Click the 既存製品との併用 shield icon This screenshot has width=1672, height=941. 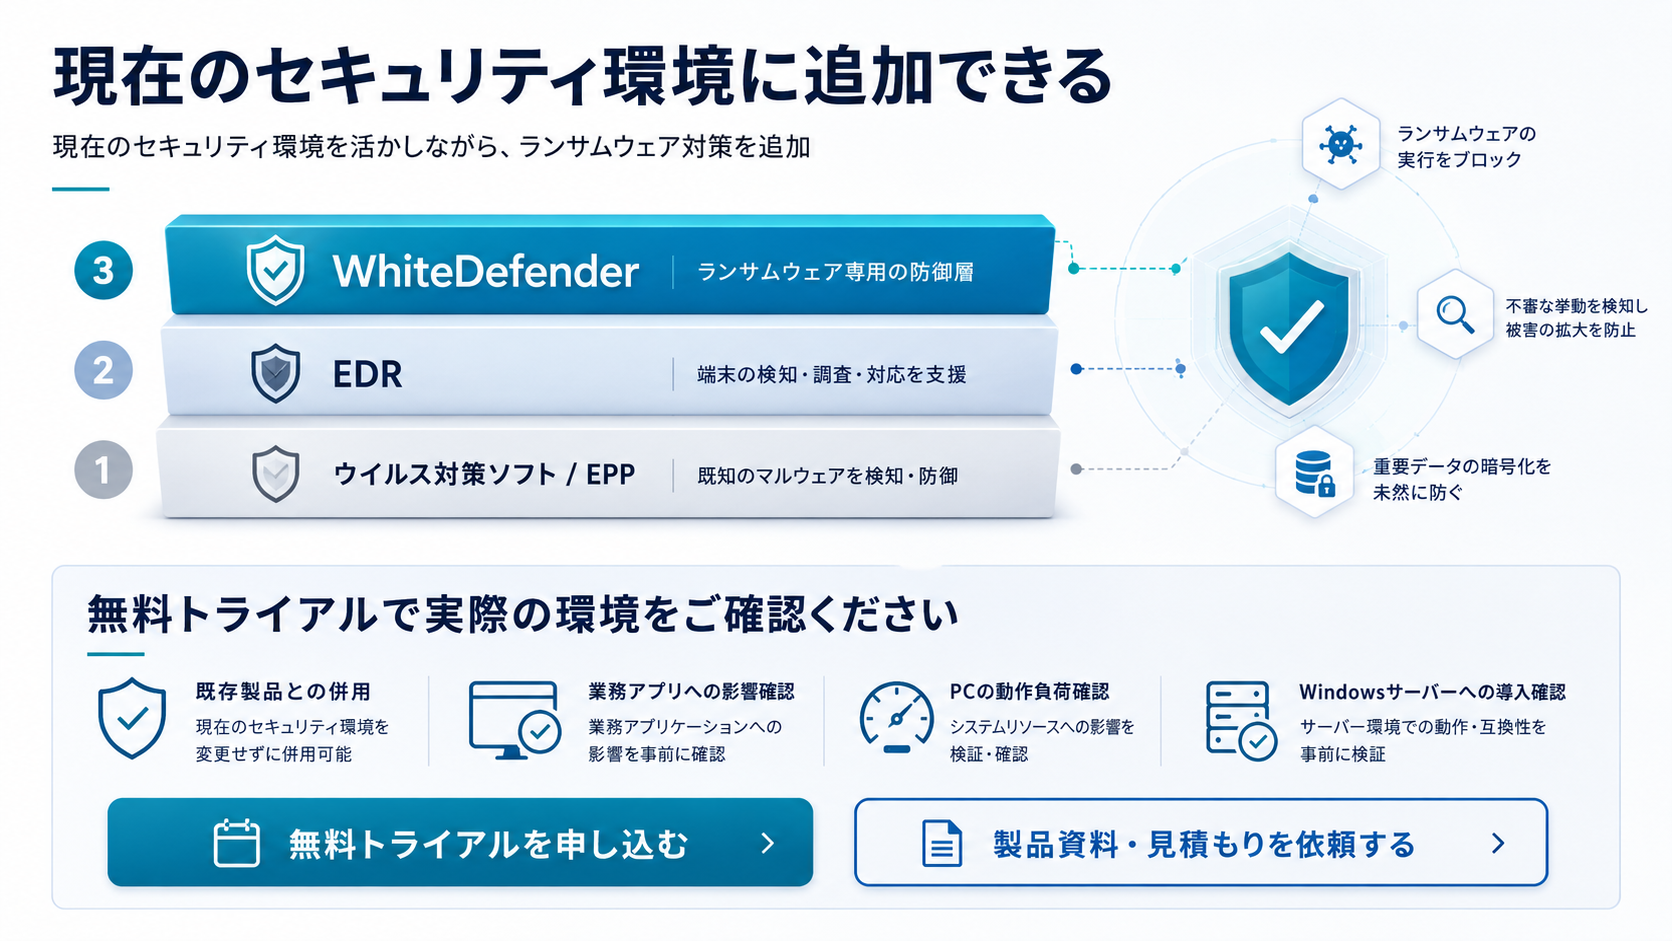tap(132, 718)
